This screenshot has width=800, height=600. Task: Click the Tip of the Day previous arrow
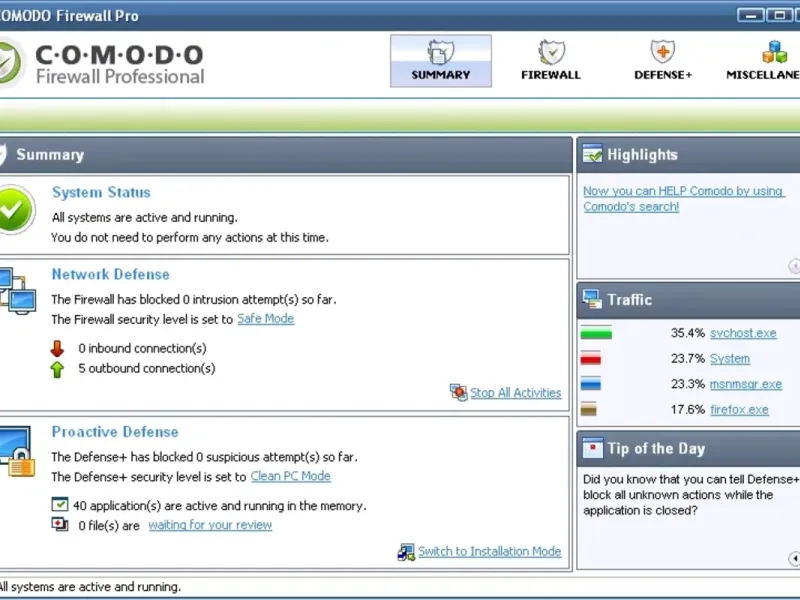pos(794,558)
